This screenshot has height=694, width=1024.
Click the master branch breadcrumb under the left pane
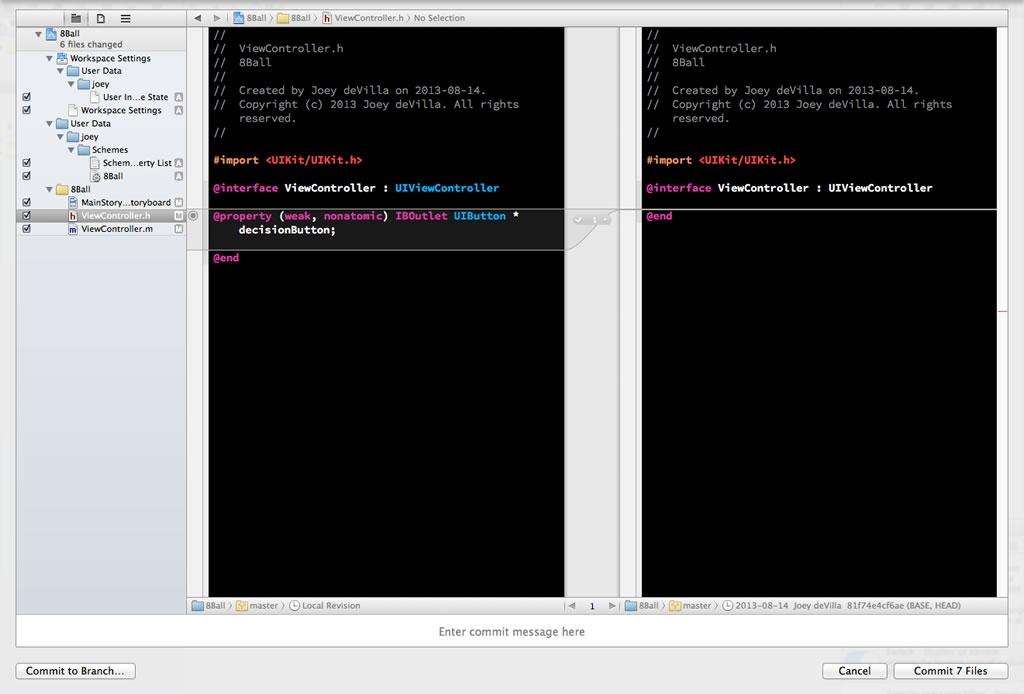click(257, 606)
